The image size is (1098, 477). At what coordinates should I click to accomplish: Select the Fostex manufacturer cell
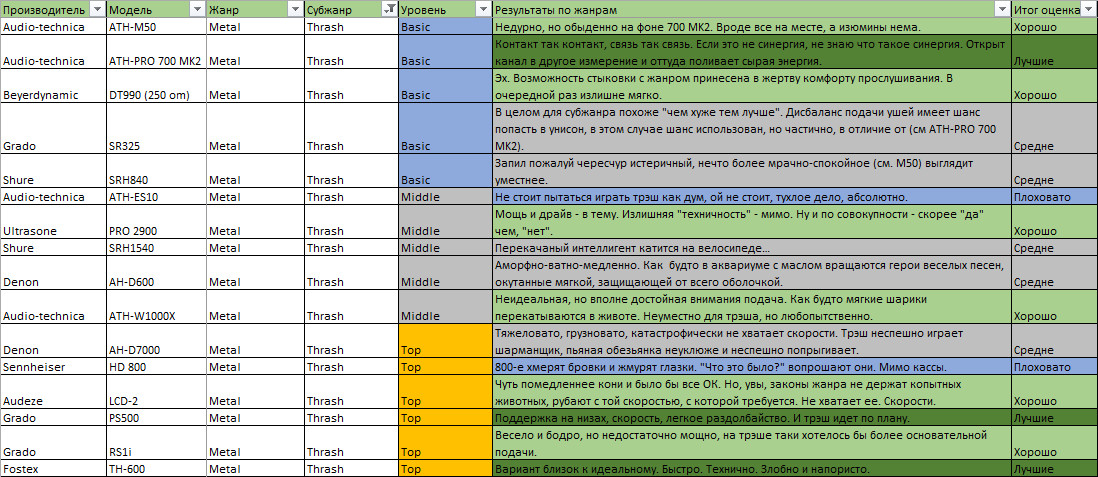click(x=53, y=468)
